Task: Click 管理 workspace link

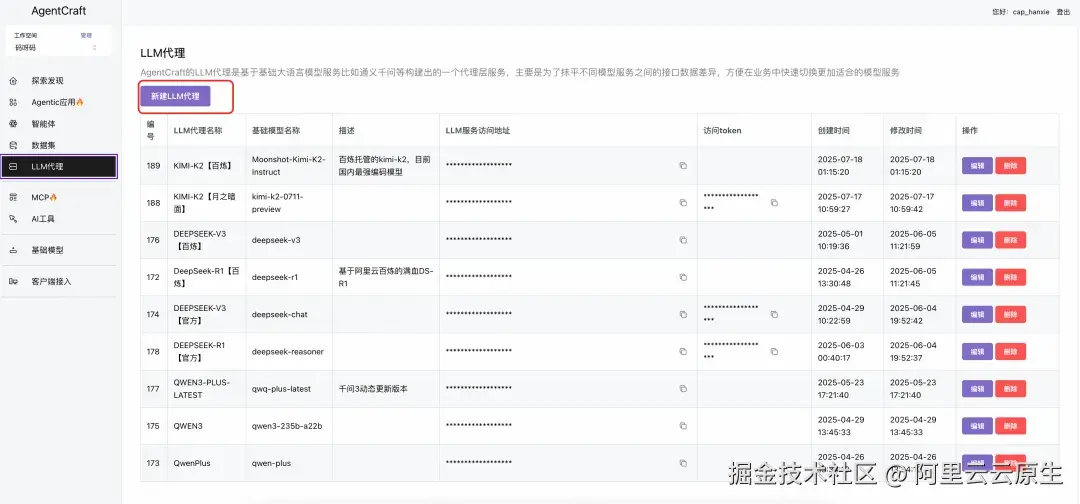Action: pyautogui.click(x=86, y=35)
